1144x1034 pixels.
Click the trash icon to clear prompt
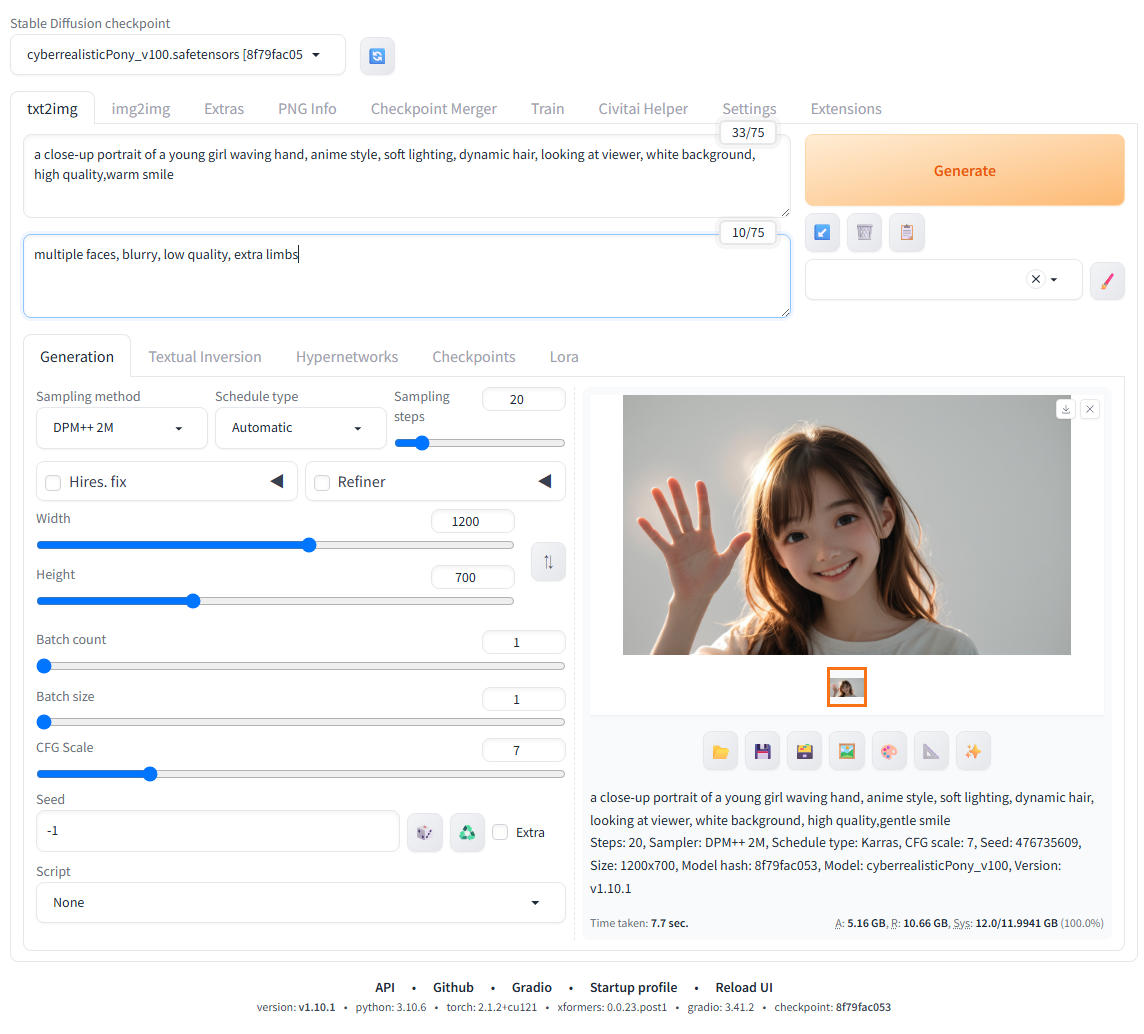pyautogui.click(x=864, y=232)
